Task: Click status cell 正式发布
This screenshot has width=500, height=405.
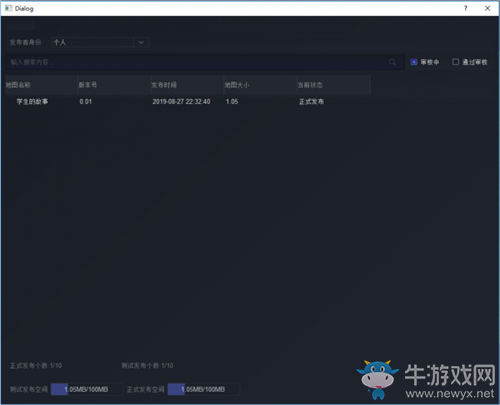Action: point(311,102)
